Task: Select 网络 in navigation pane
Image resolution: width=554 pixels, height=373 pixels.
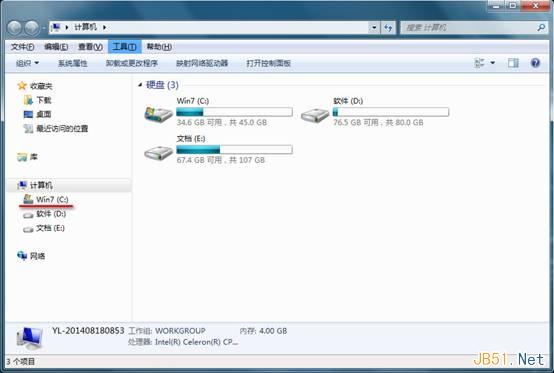Action: (37, 256)
